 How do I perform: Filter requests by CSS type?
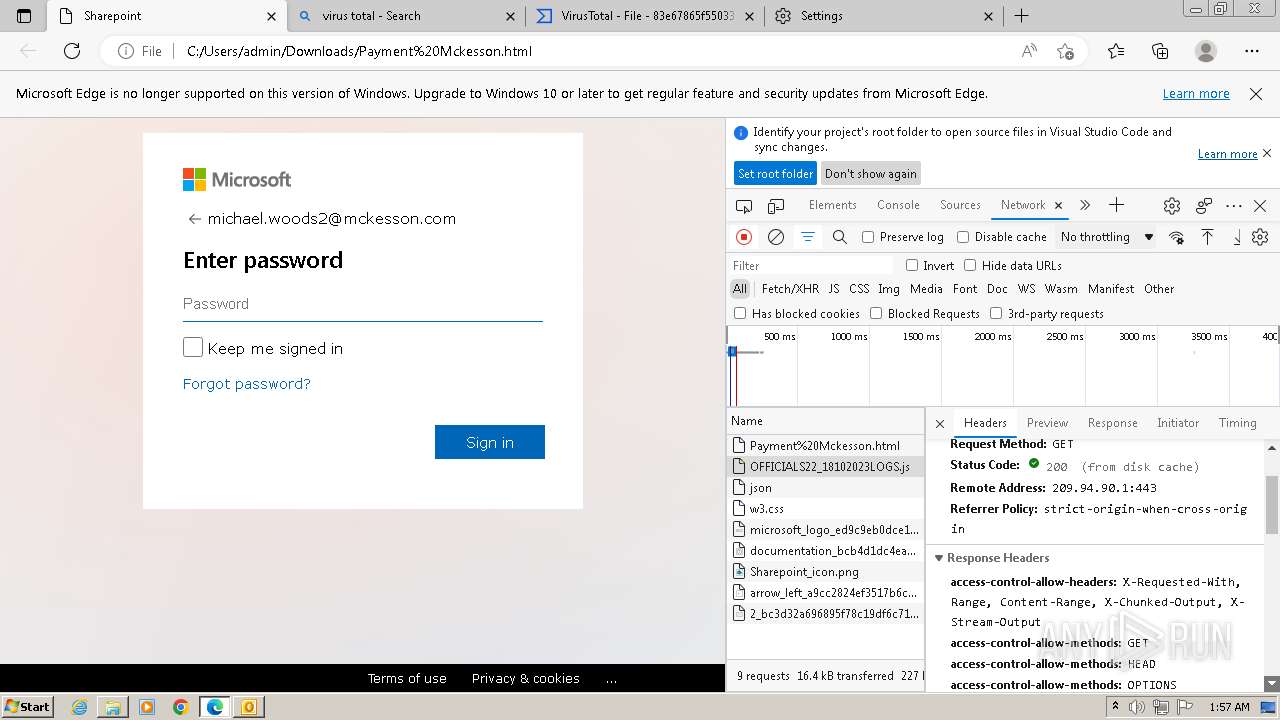pos(859,289)
